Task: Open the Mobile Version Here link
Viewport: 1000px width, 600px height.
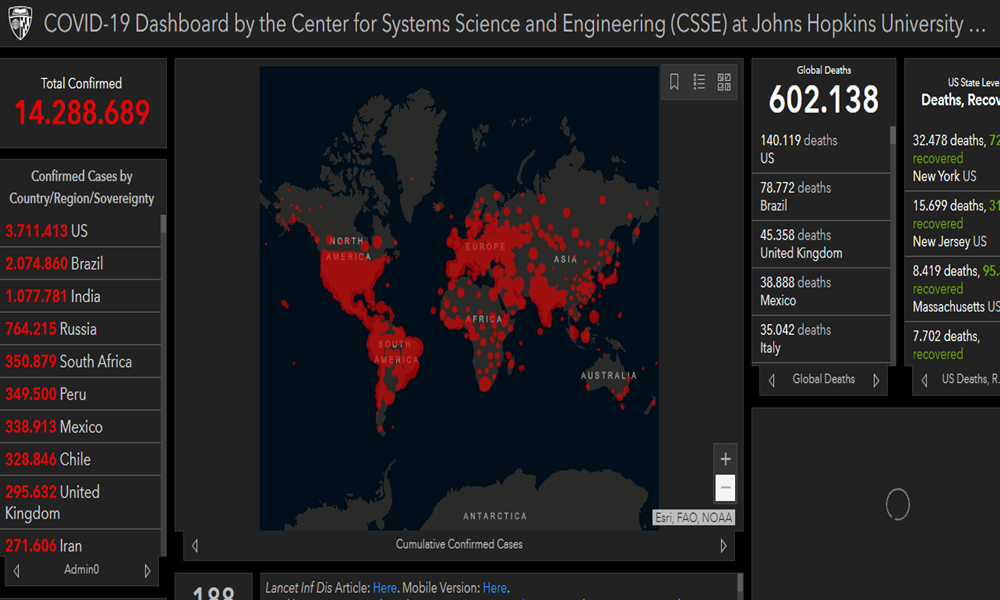Action: coord(494,588)
